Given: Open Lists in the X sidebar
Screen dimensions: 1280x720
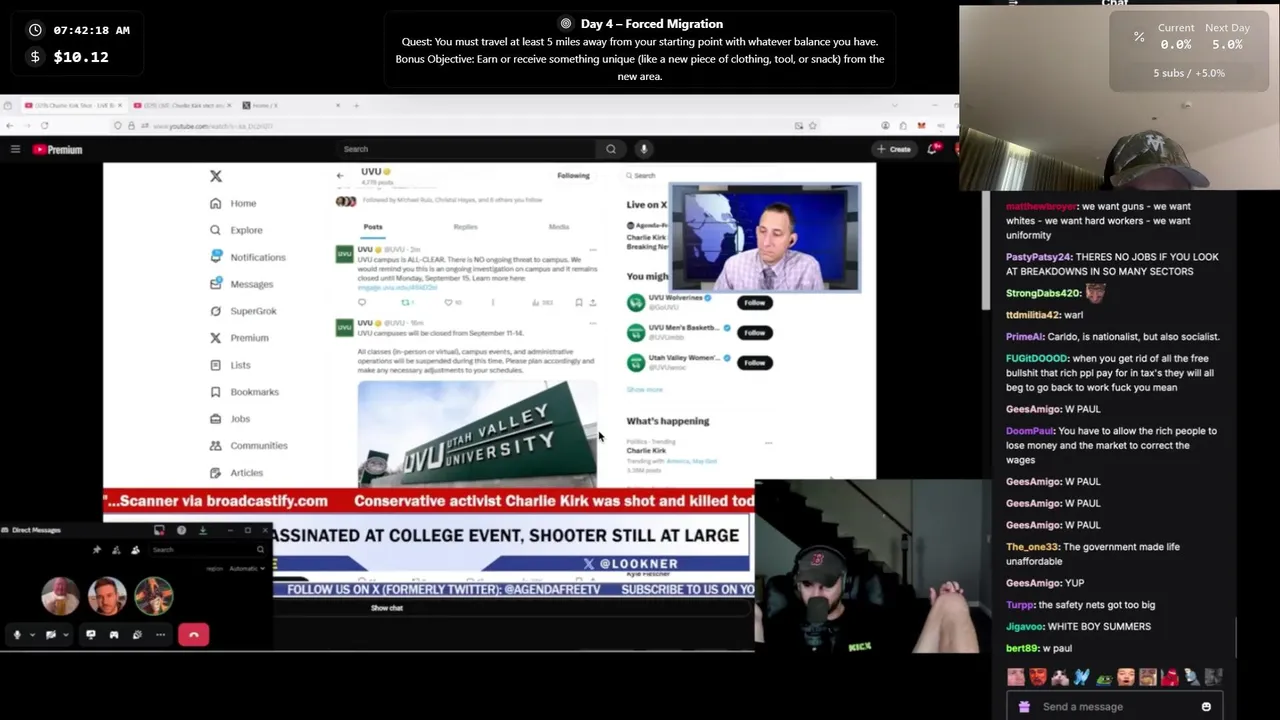Looking at the screenshot, I should [230, 365].
